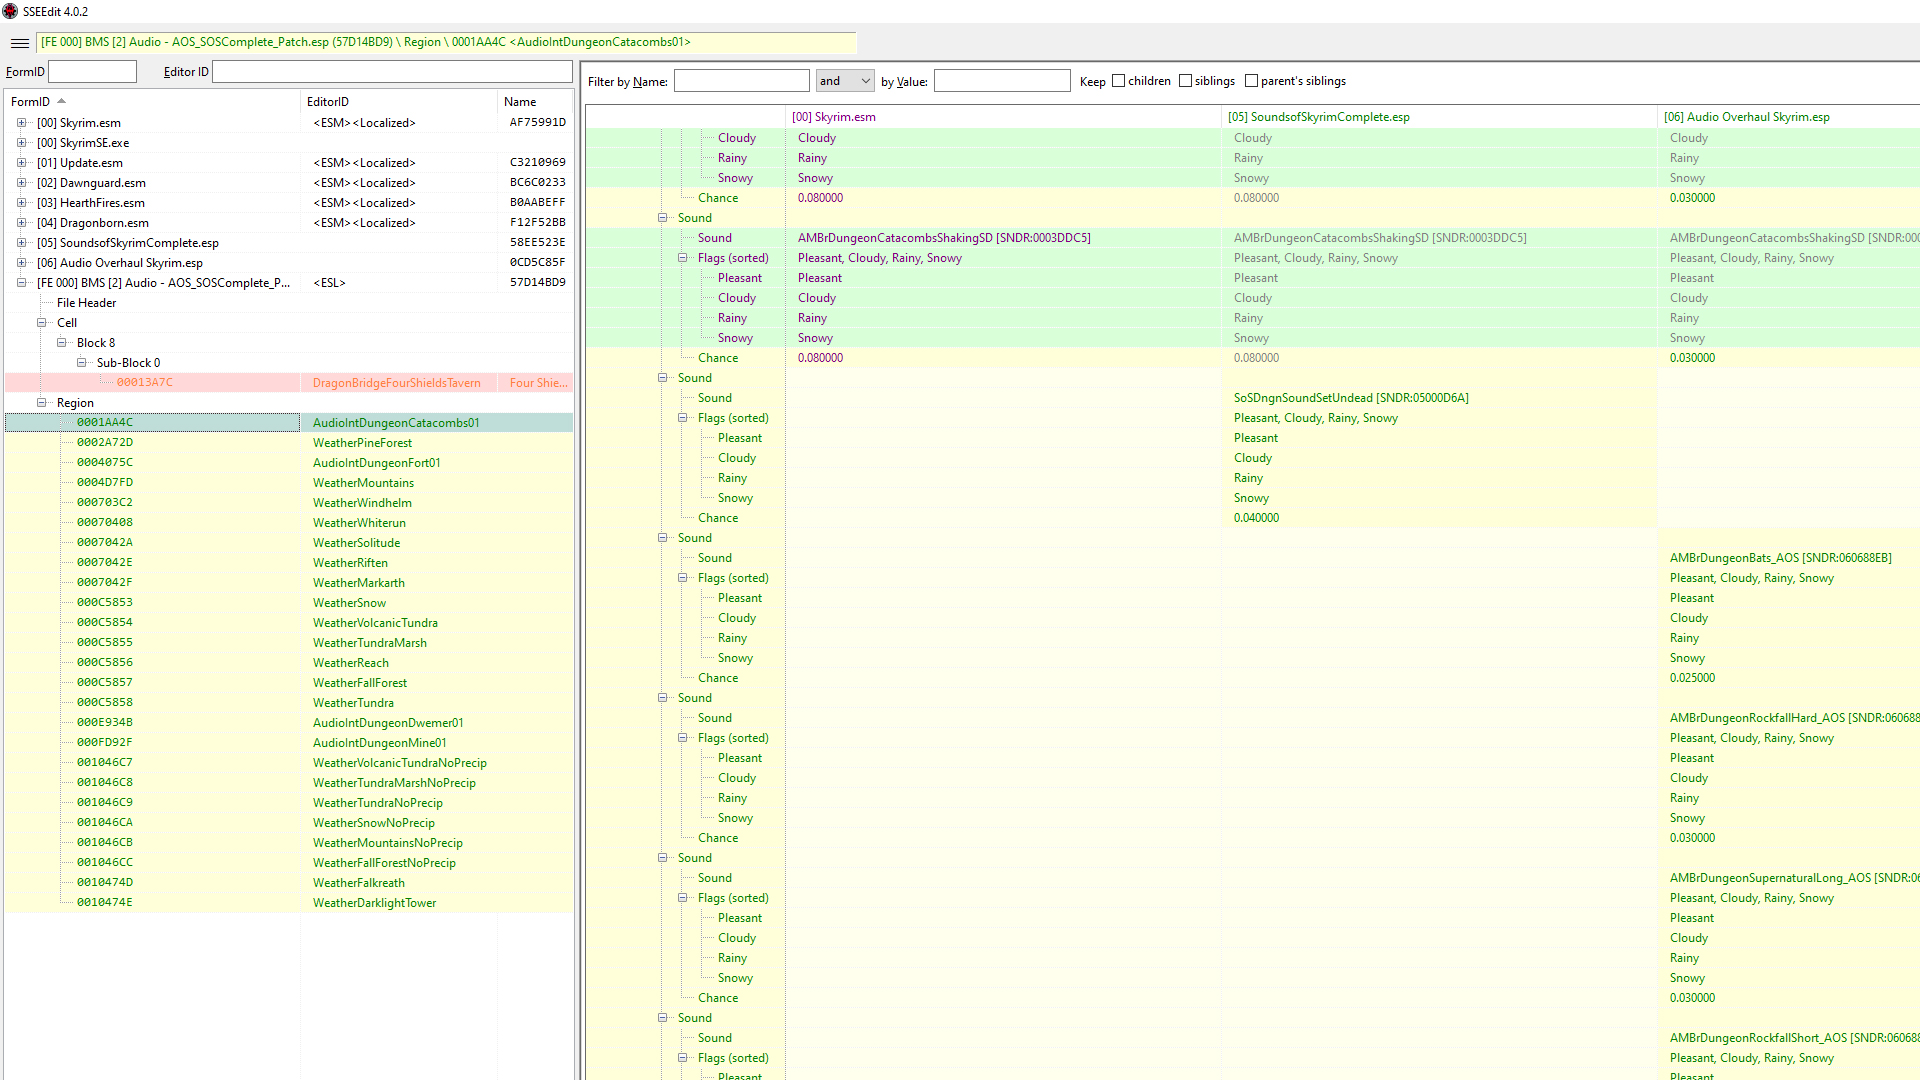Image resolution: width=1920 pixels, height=1080 pixels.
Task: Click the SSEEdit application logo icon
Action: click(10, 11)
